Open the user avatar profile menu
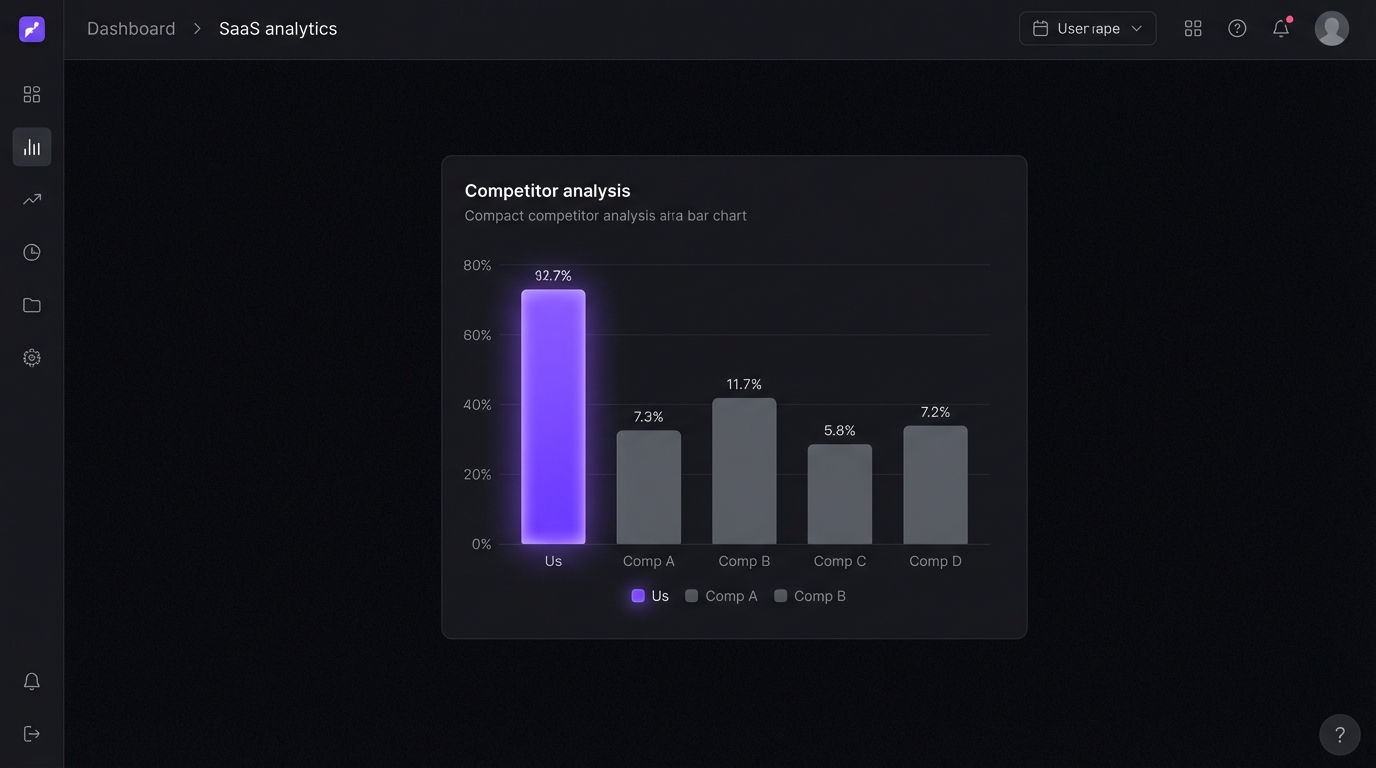This screenshot has width=1376, height=768. pos(1332,29)
